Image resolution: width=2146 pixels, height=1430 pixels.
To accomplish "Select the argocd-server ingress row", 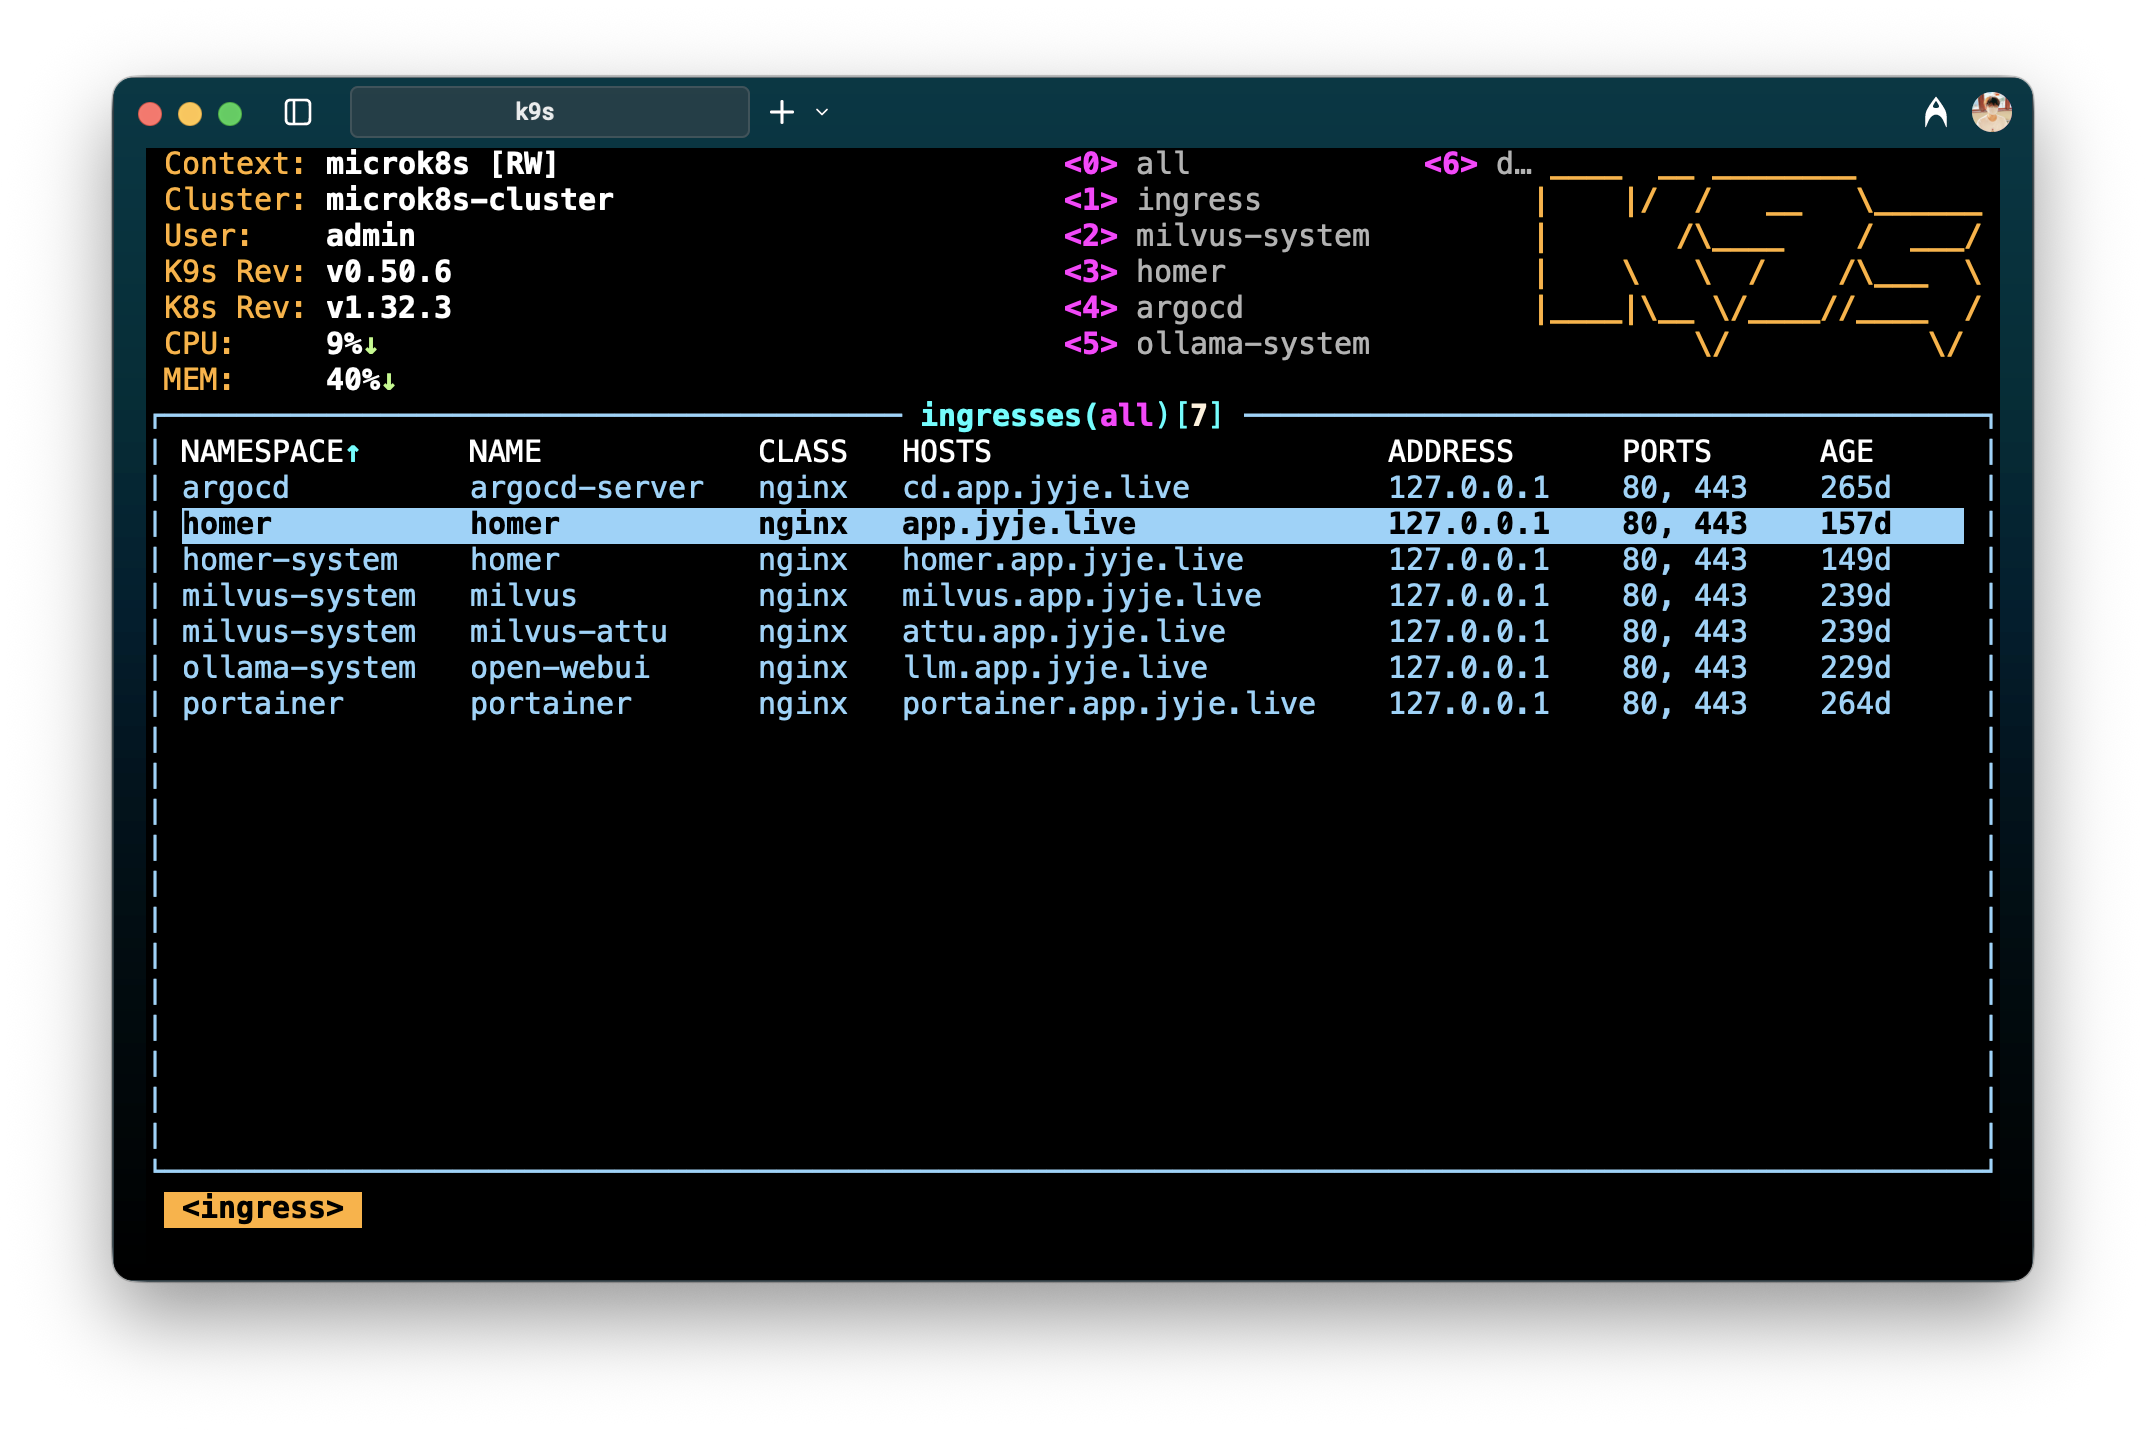I will [x=586, y=488].
